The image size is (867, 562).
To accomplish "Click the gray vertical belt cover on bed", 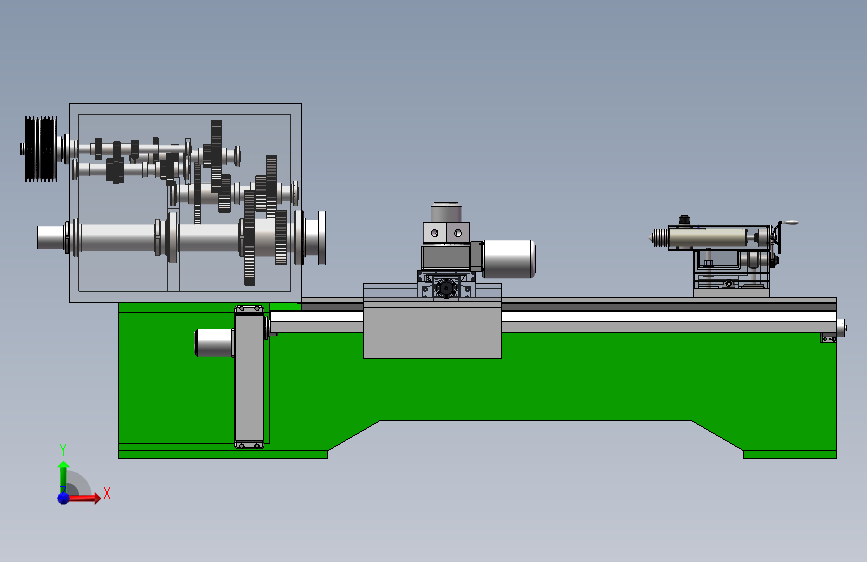I will pyautogui.click(x=249, y=377).
